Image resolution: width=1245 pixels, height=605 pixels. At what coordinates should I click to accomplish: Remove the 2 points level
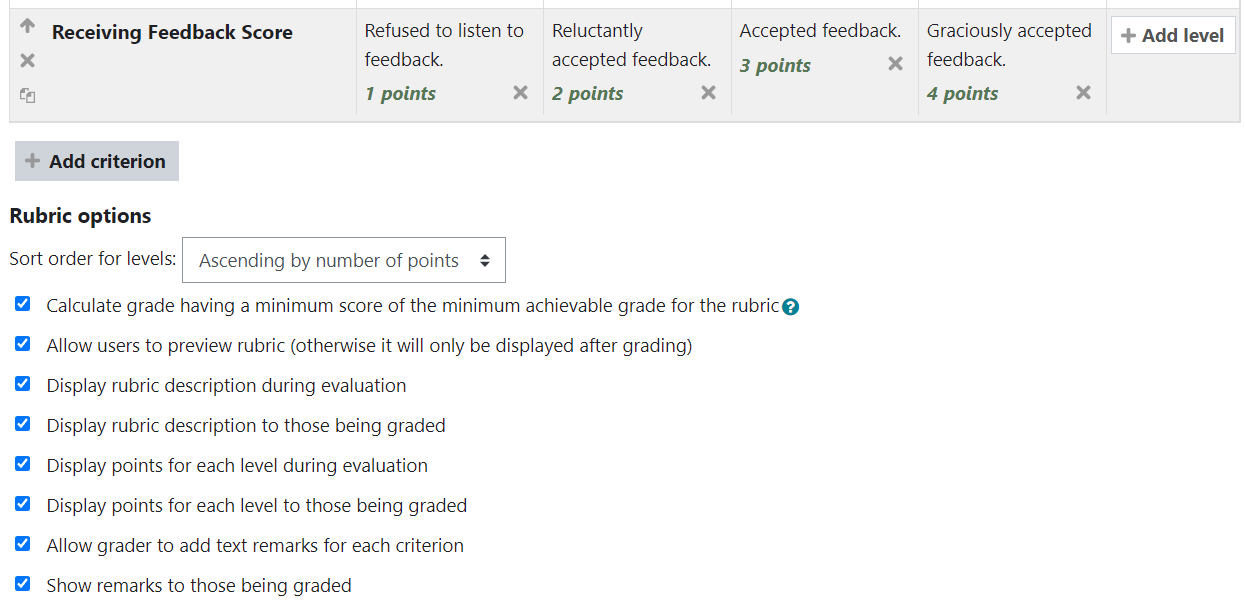[708, 93]
